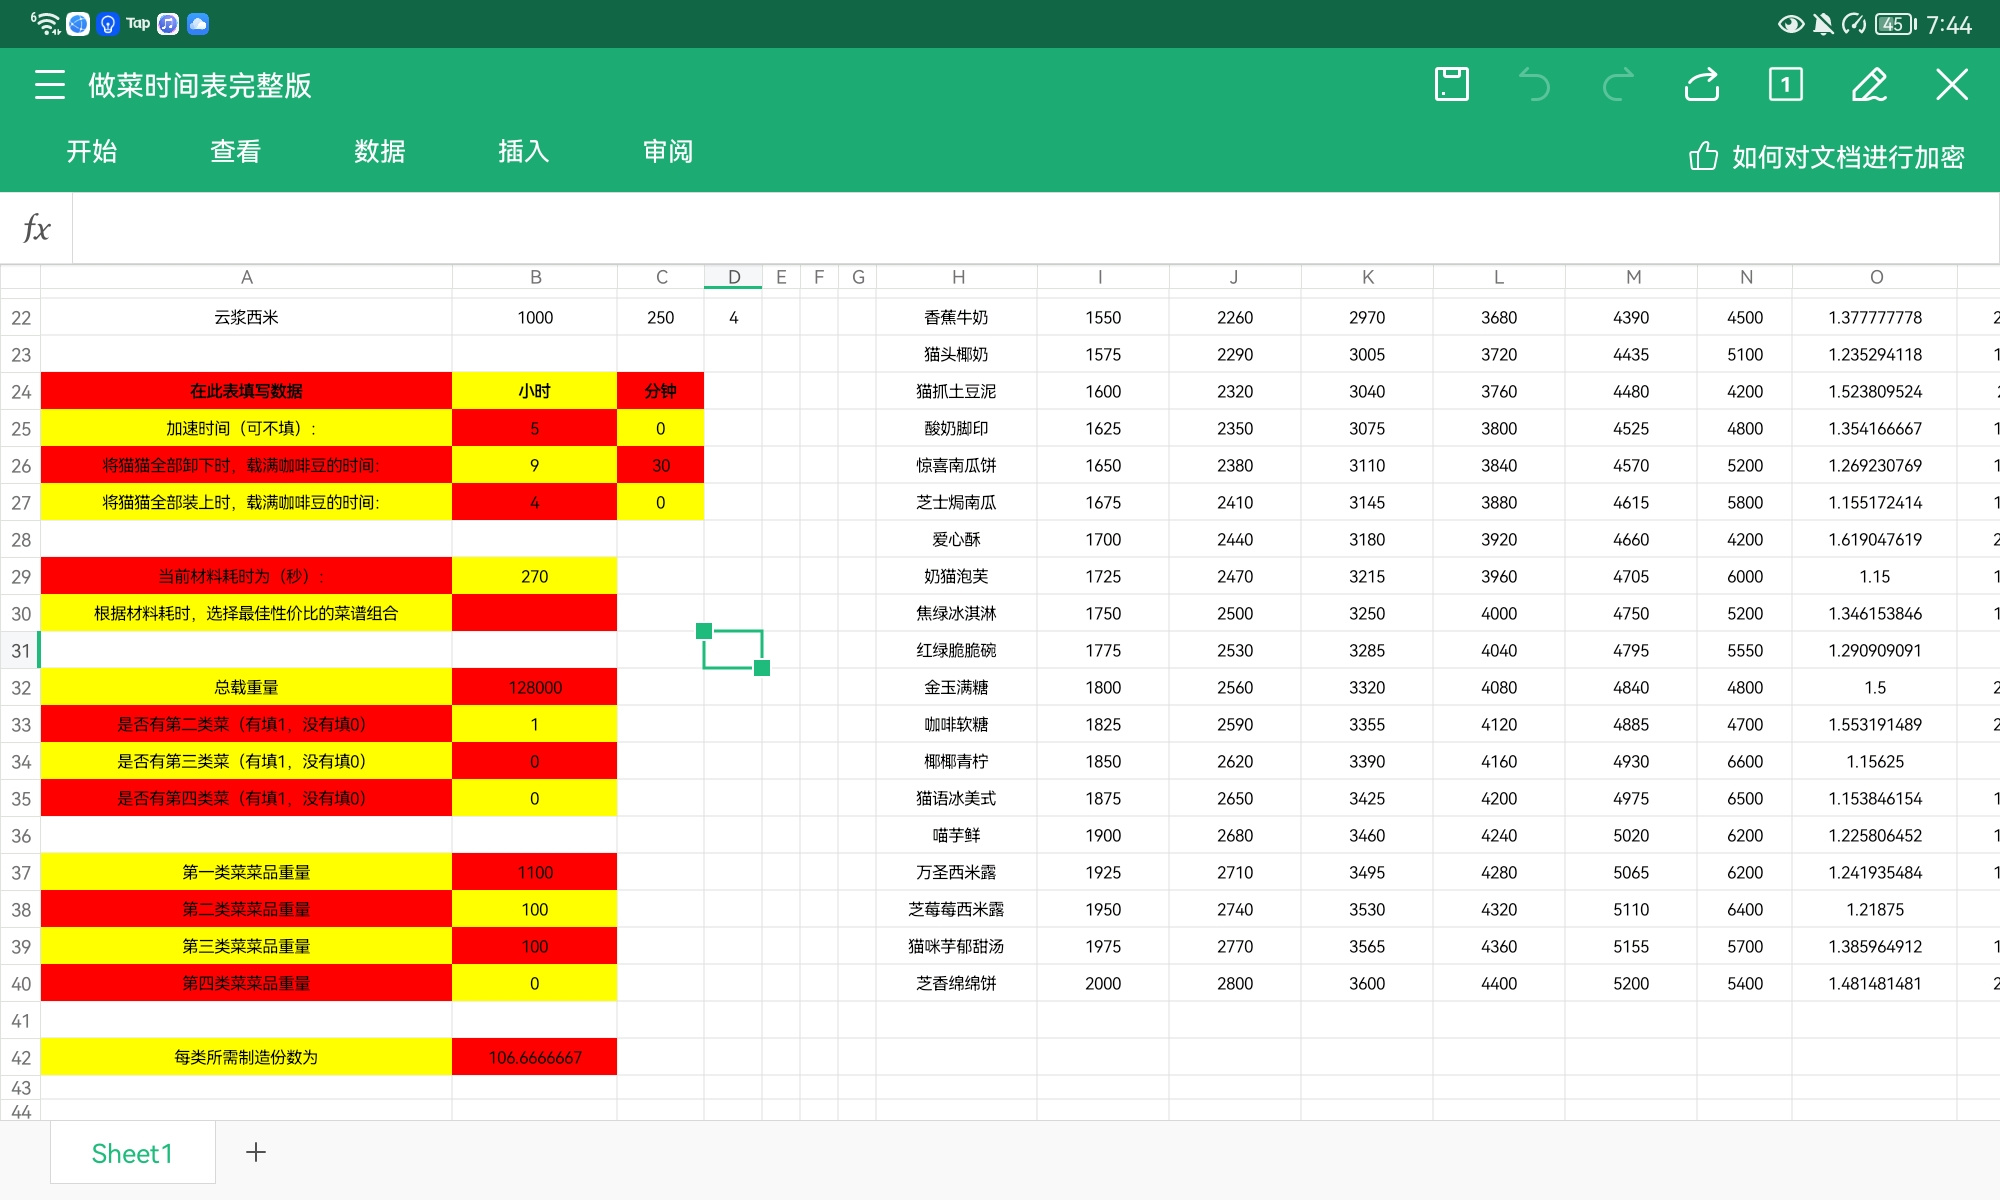This screenshot has width=2000, height=1200.
Task: Click the fx function icon
Action: [36, 228]
